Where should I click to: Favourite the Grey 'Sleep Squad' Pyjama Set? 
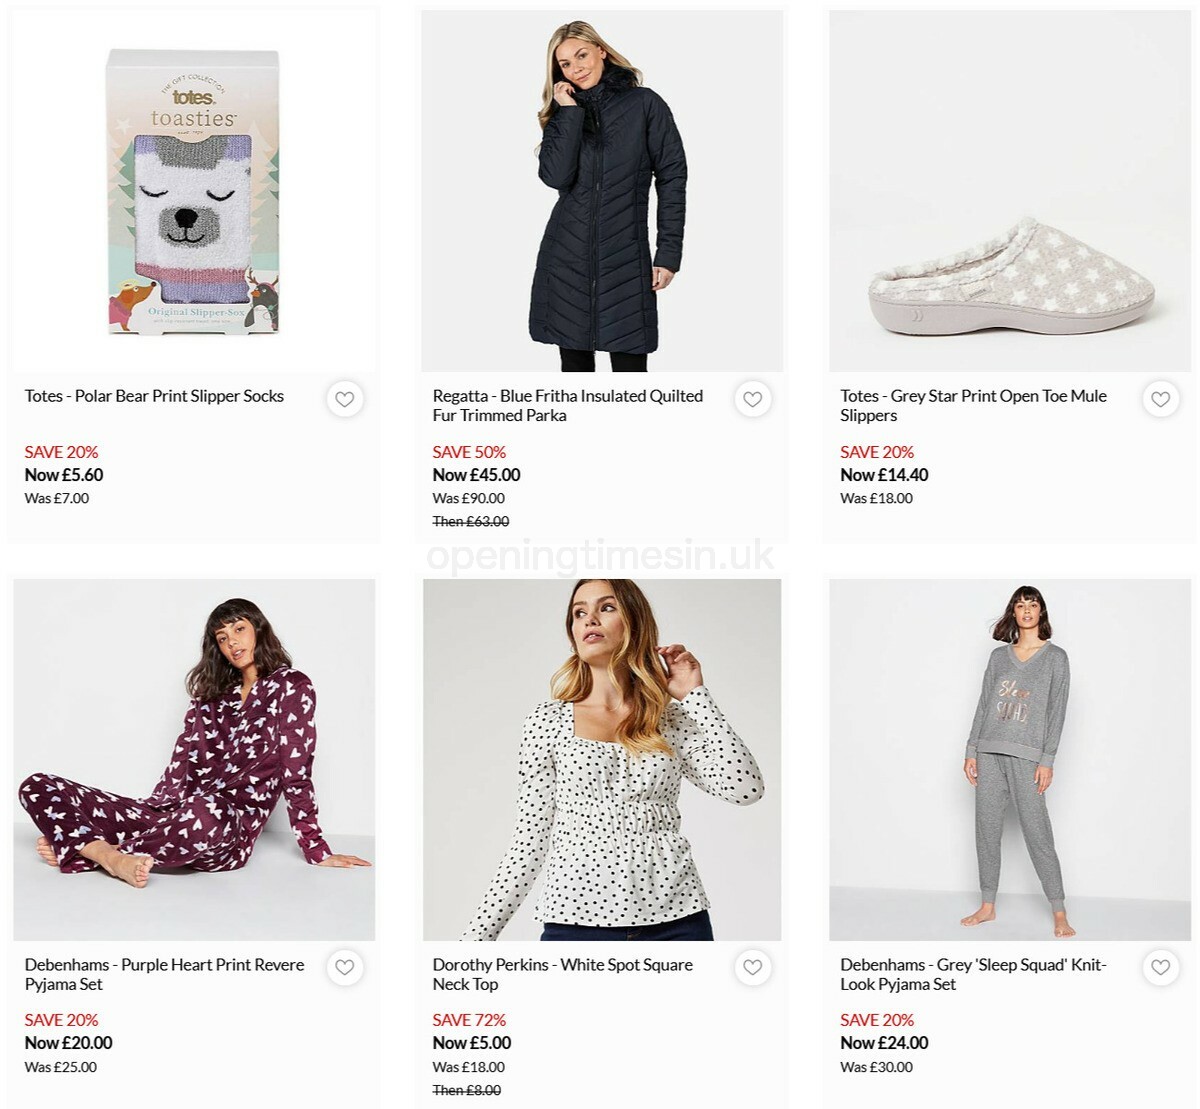point(1161,968)
